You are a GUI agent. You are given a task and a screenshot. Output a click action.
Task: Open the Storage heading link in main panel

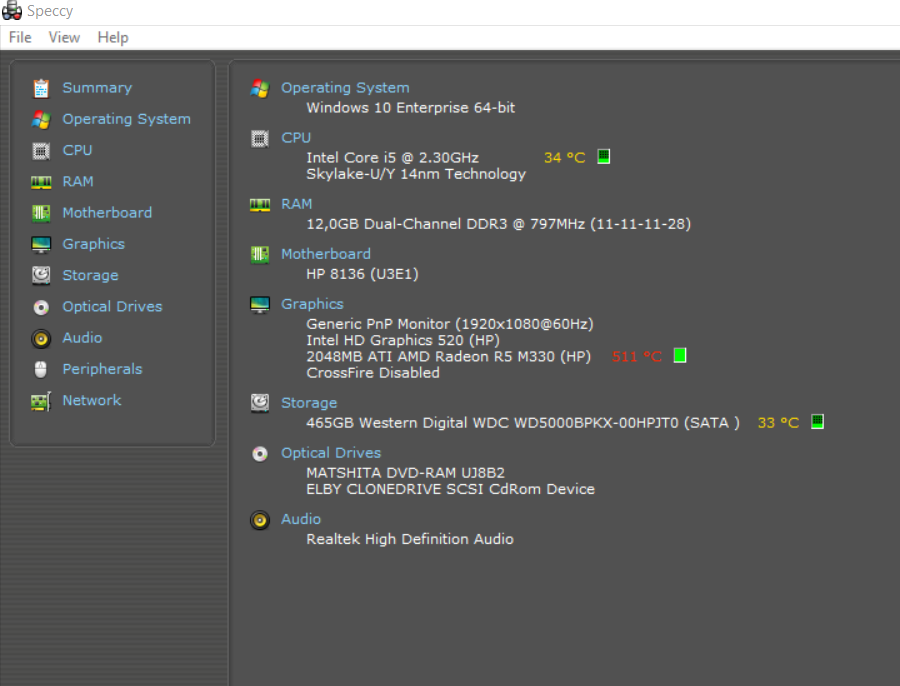tap(309, 403)
